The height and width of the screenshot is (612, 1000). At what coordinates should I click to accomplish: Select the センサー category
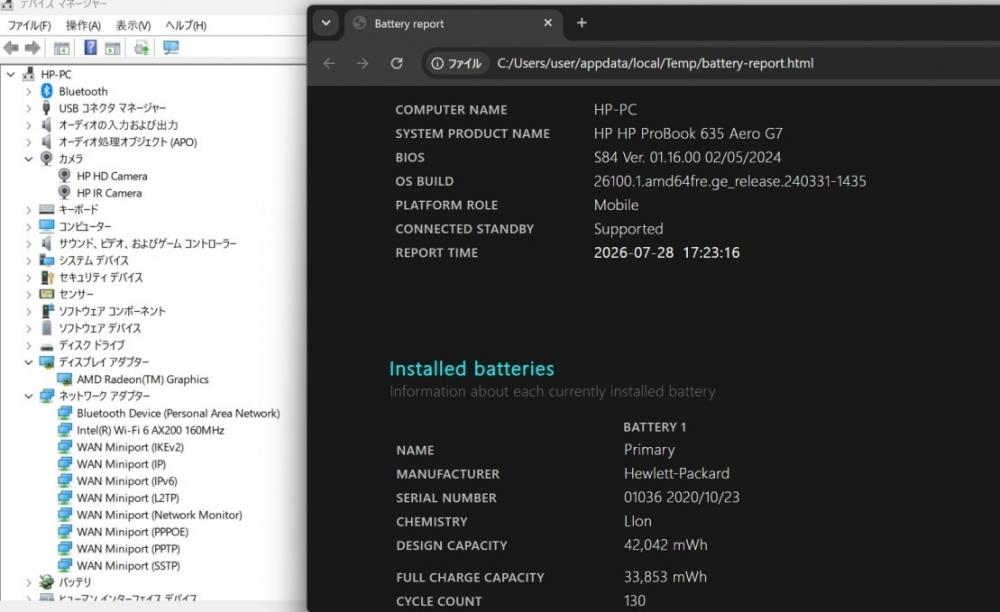[x=76, y=295]
